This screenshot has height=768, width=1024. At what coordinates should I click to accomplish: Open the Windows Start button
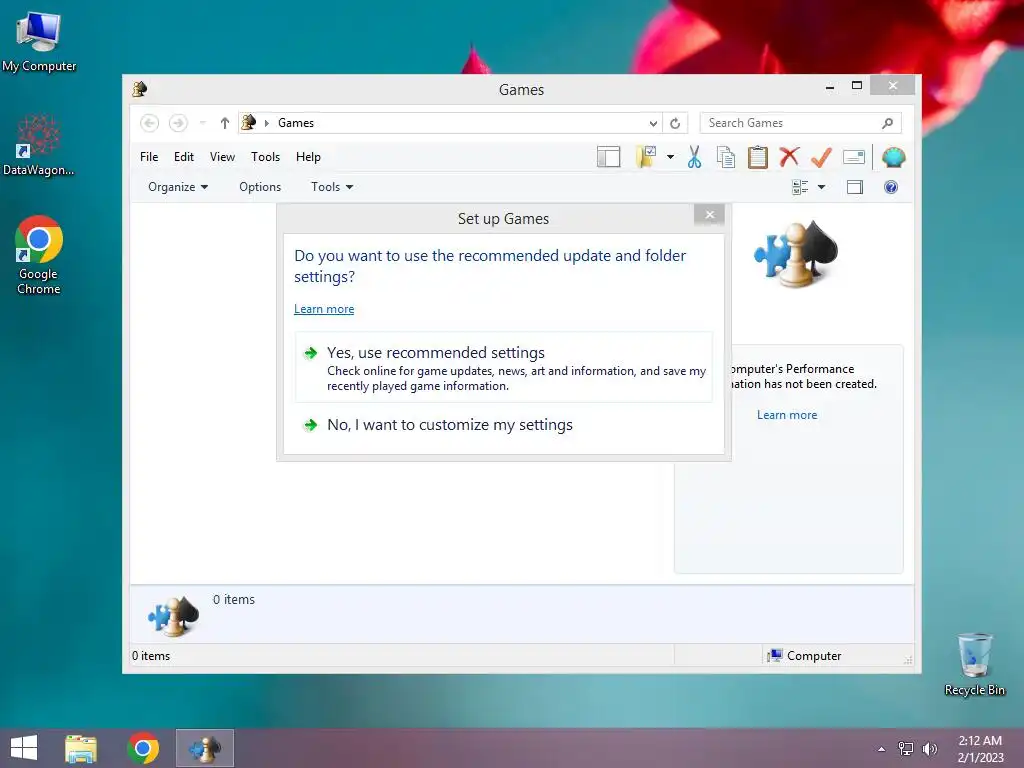(24, 748)
